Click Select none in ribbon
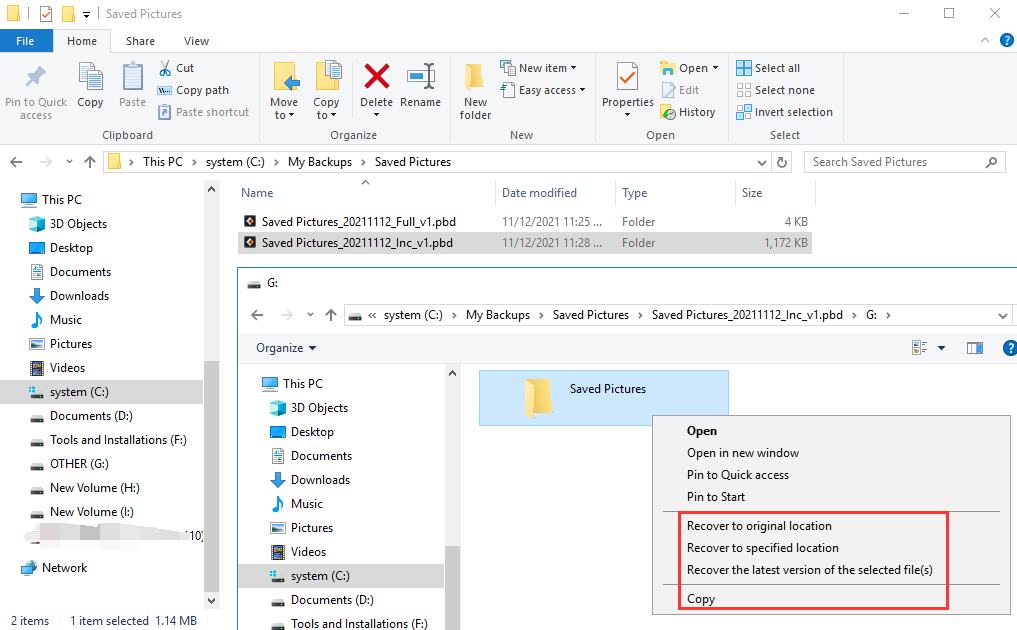 (776, 90)
